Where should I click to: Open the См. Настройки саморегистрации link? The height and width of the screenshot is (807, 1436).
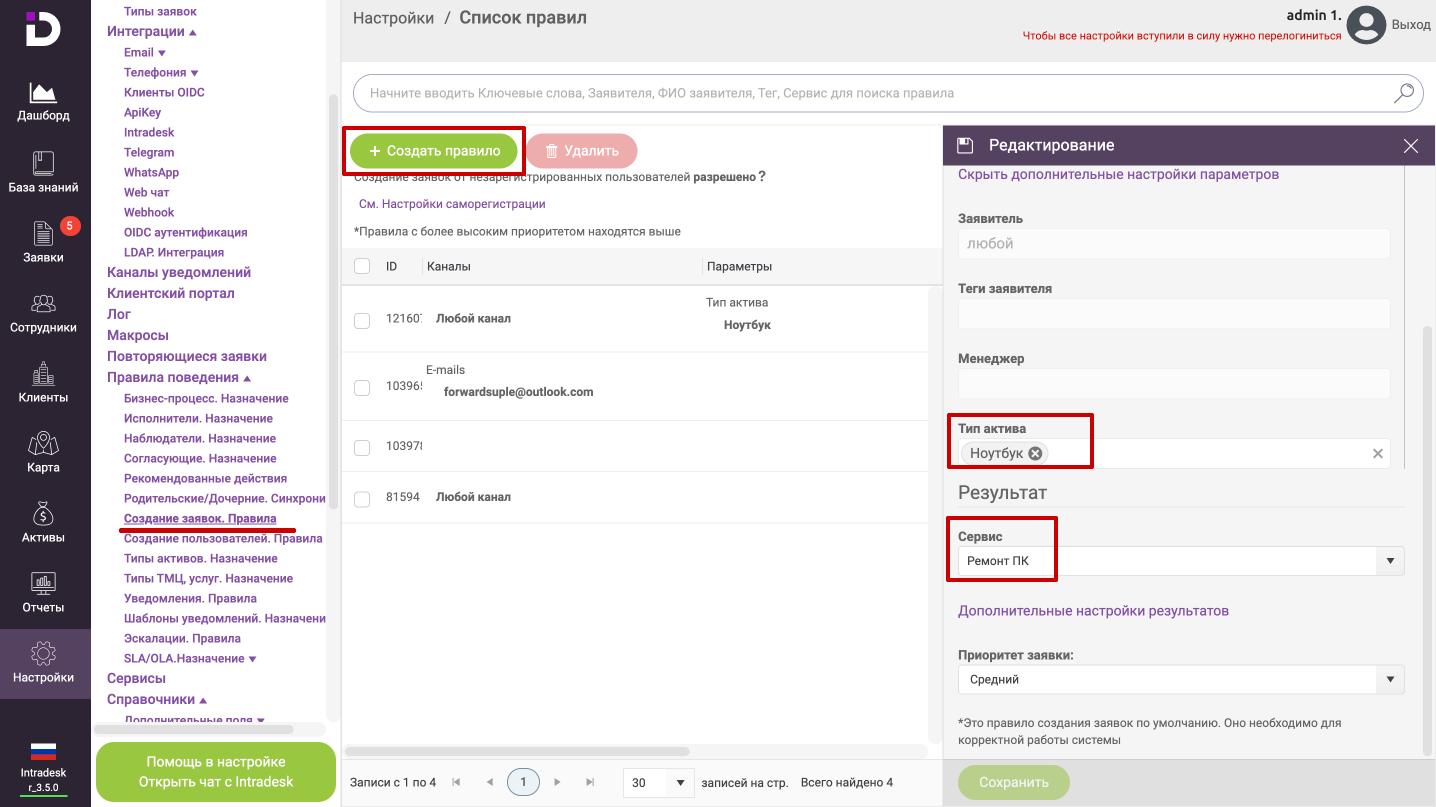click(x=452, y=204)
